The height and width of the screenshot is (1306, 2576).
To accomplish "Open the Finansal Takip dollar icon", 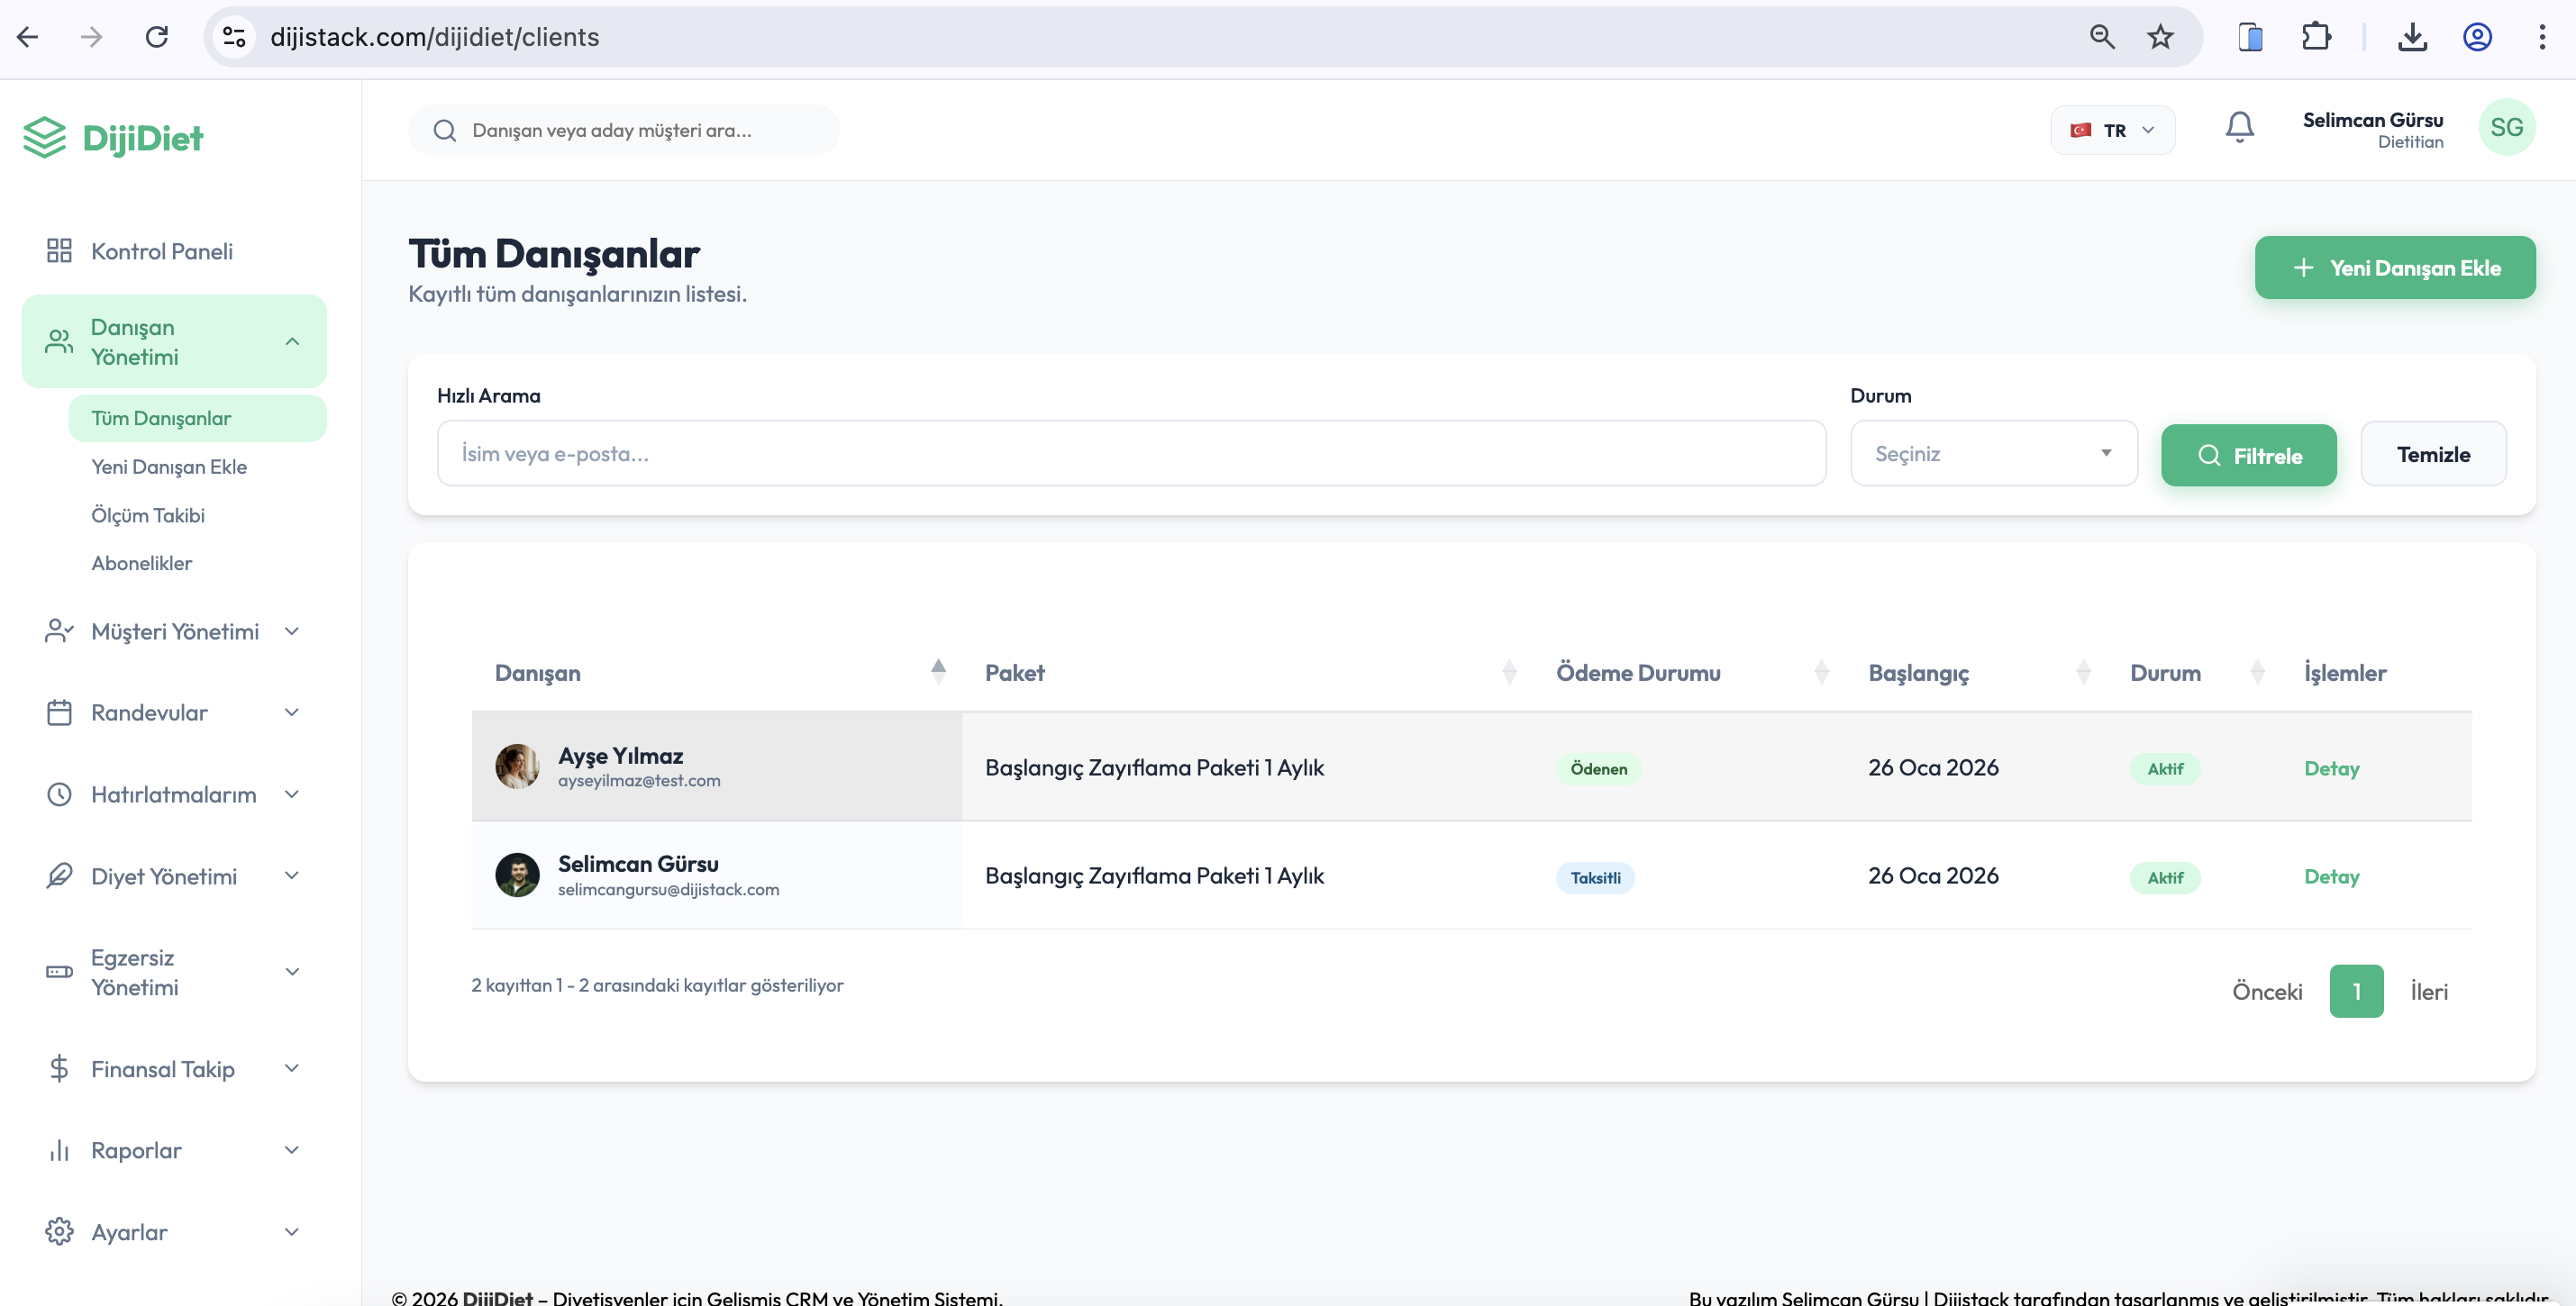I will (58, 1068).
